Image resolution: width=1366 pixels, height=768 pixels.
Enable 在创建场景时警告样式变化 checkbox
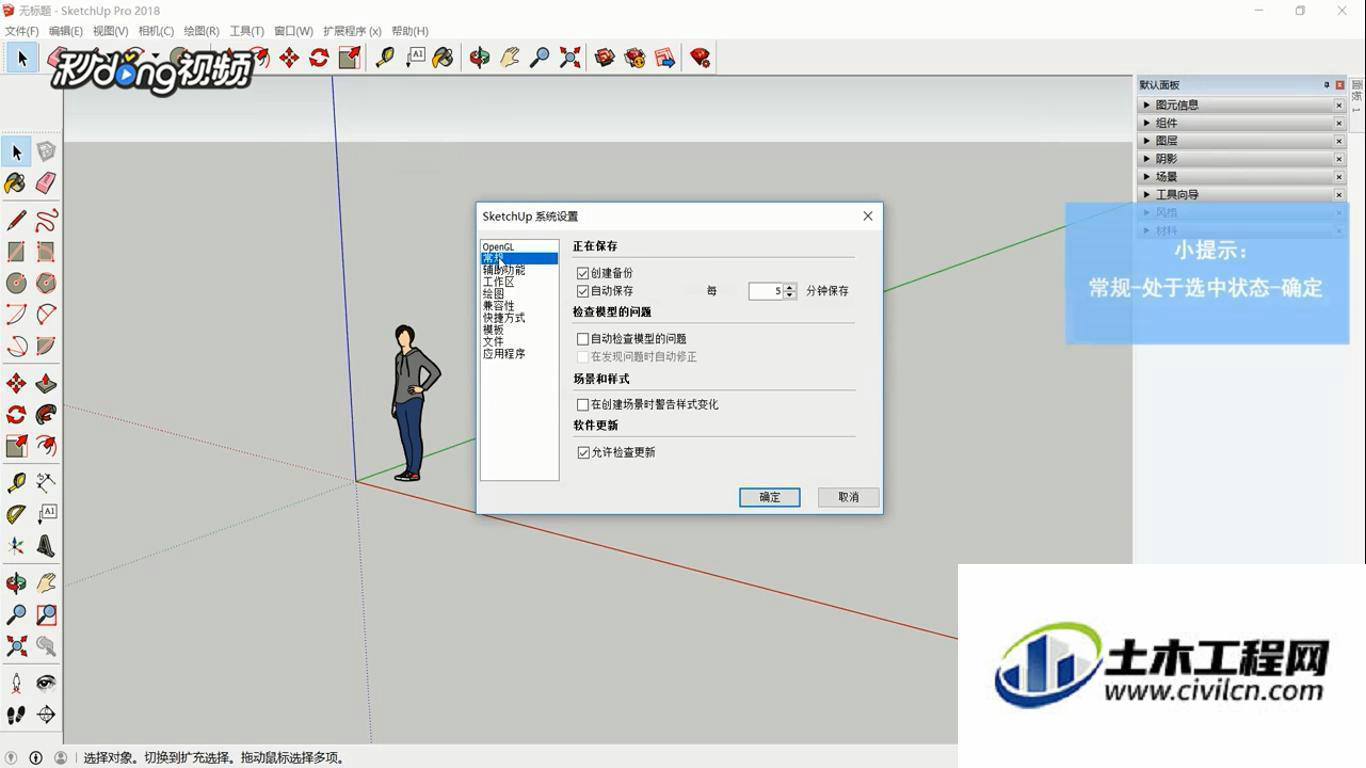coord(583,405)
